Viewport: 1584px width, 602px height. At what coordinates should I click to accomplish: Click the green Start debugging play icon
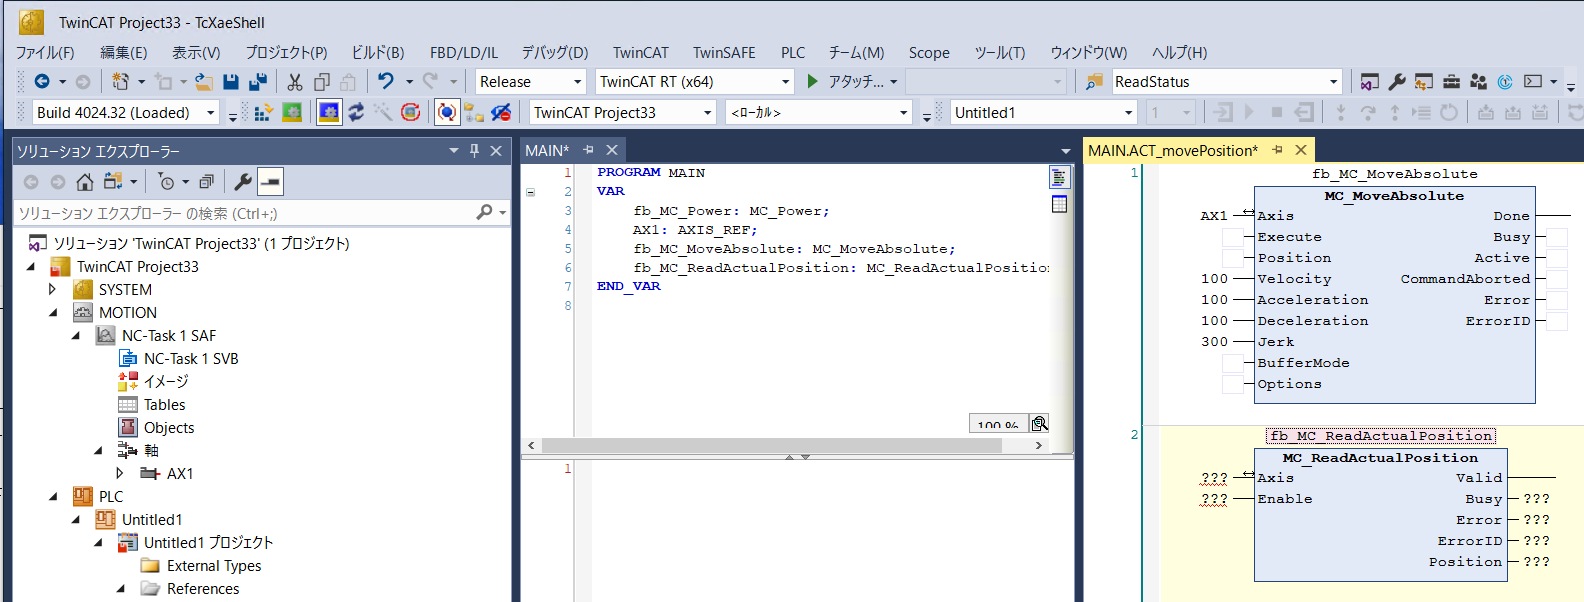point(812,81)
